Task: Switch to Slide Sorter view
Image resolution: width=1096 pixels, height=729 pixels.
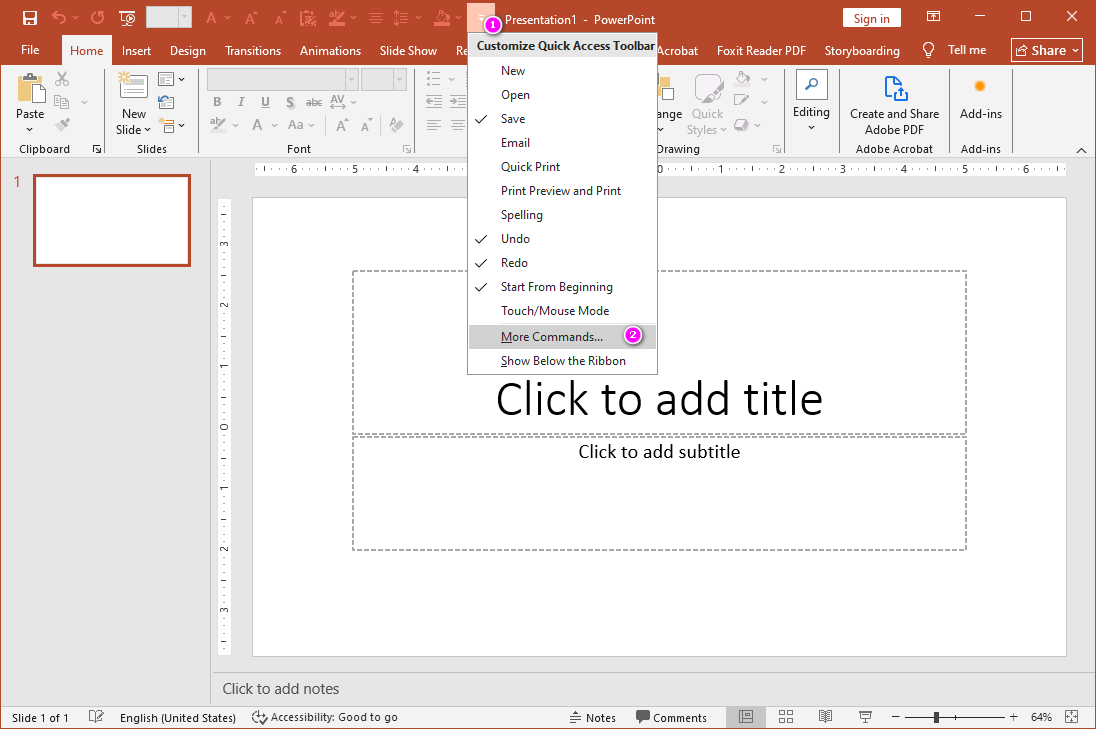Action: 786,717
